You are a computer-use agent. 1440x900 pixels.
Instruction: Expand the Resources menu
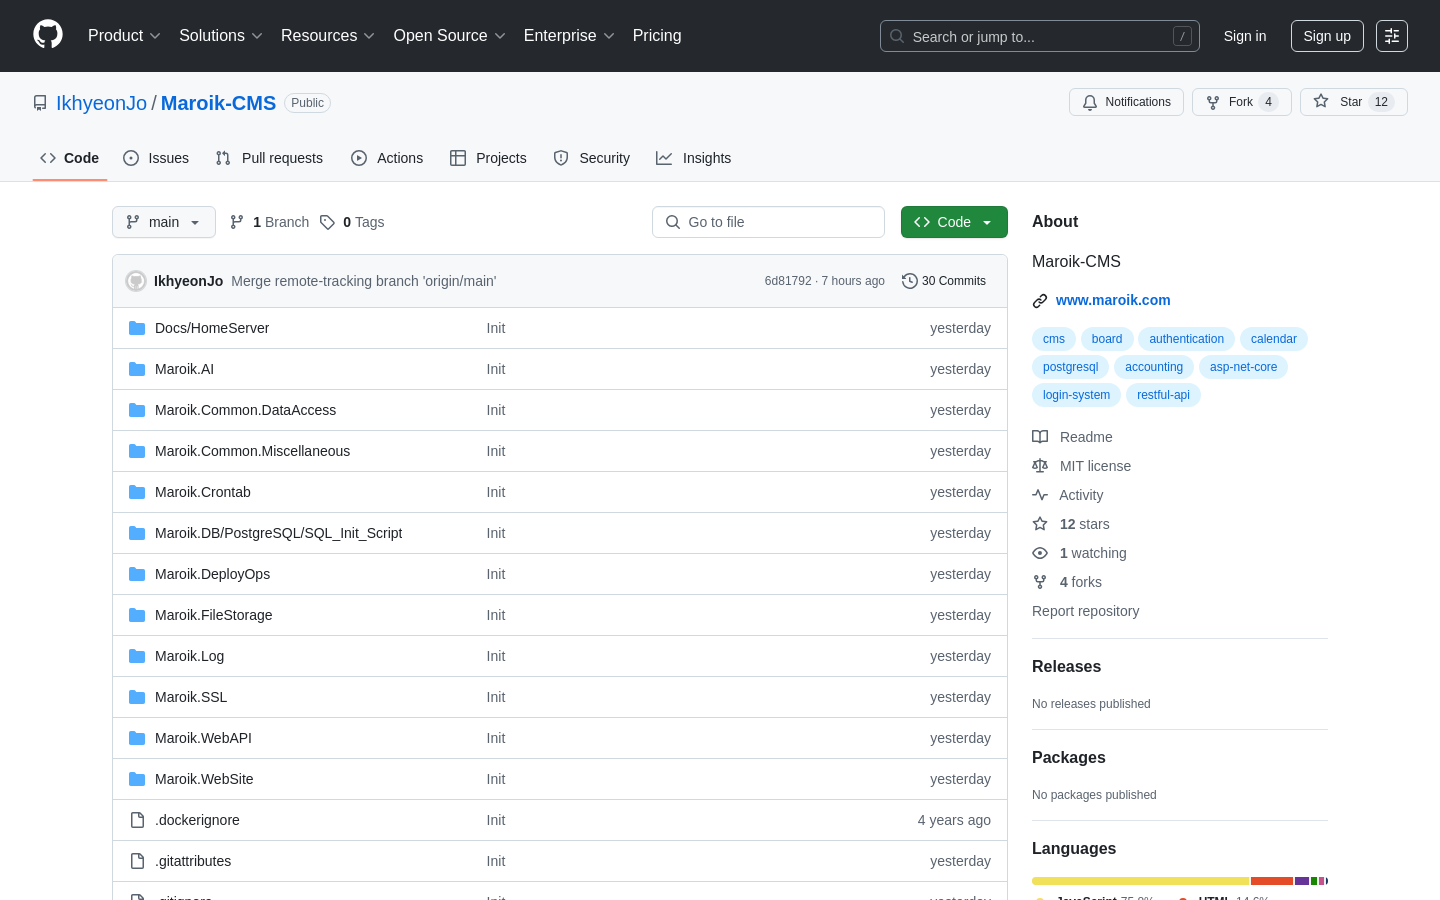coord(327,35)
